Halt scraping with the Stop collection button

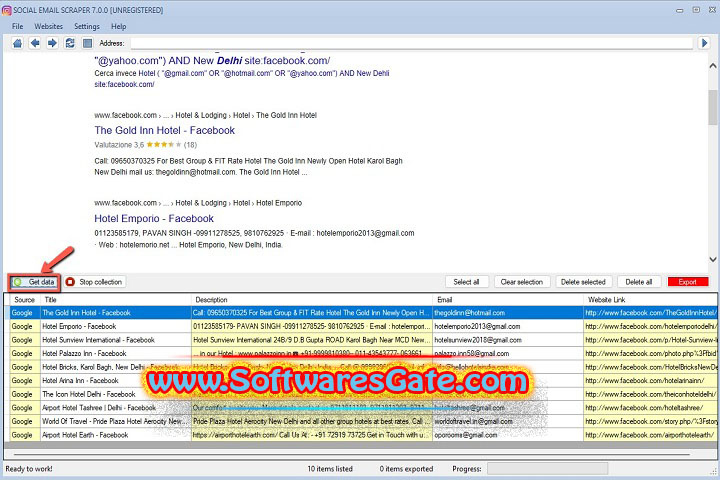tap(95, 282)
